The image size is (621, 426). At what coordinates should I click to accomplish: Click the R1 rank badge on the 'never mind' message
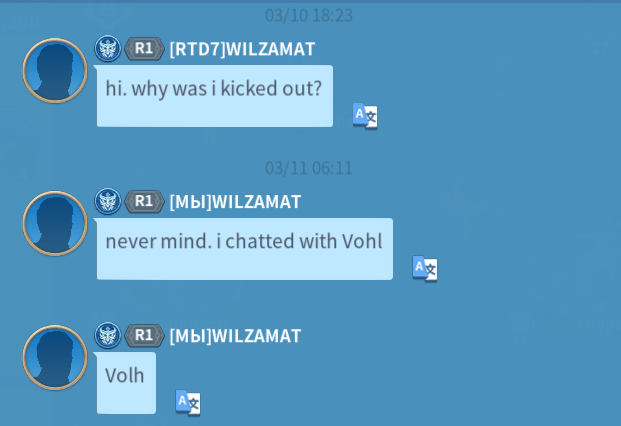pyautogui.click(x=144, y=202)
